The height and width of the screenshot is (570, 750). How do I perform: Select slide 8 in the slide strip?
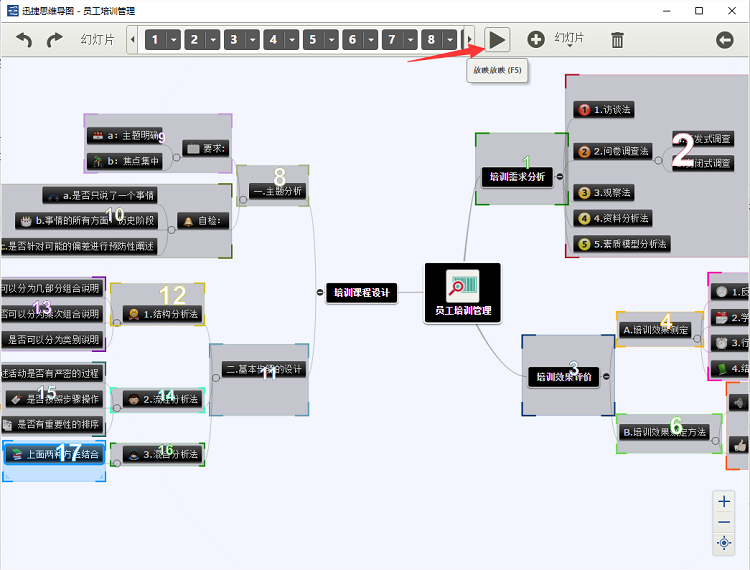432,40
